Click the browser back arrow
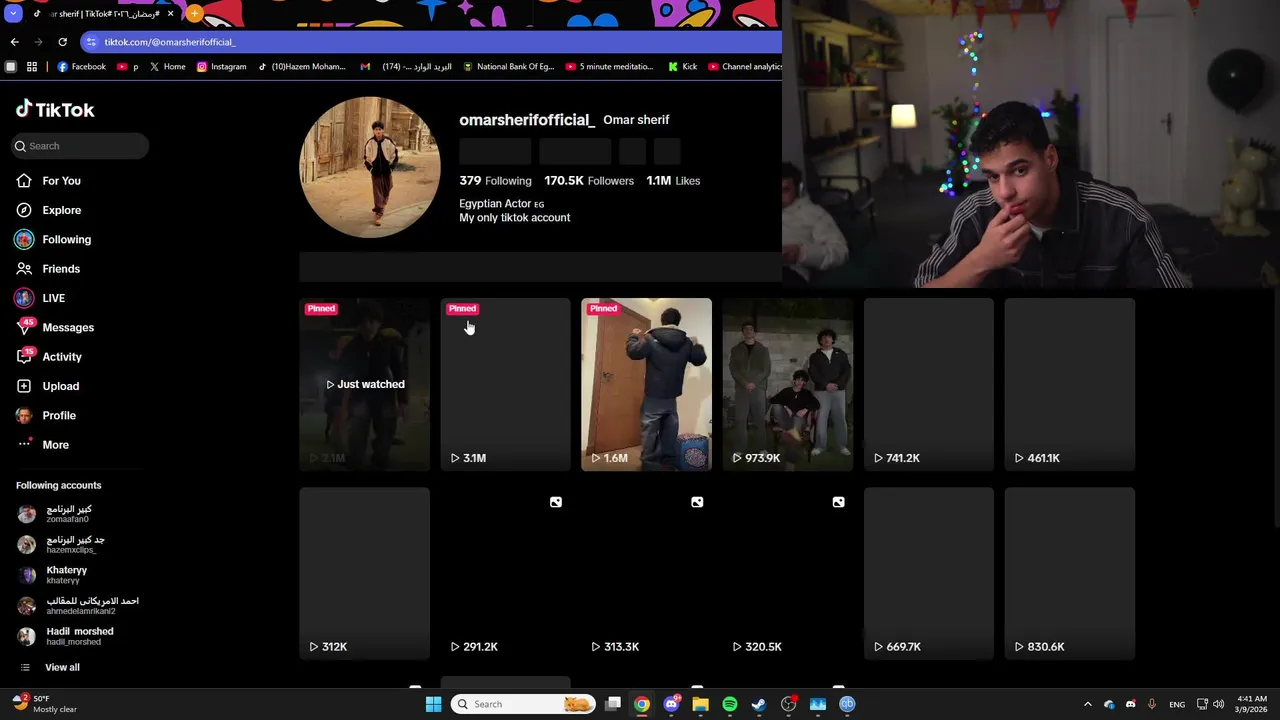The height and width of the screenshot is (720, 1280). 14,42
